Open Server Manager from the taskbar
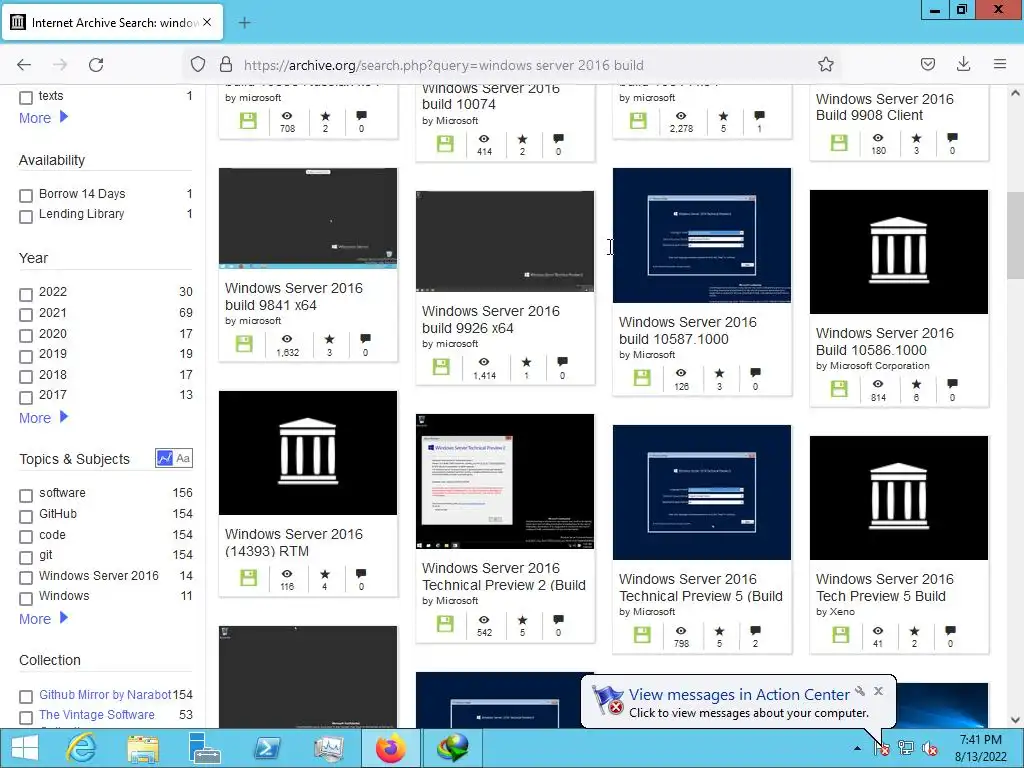1024x768 pixels. point(204,748)
